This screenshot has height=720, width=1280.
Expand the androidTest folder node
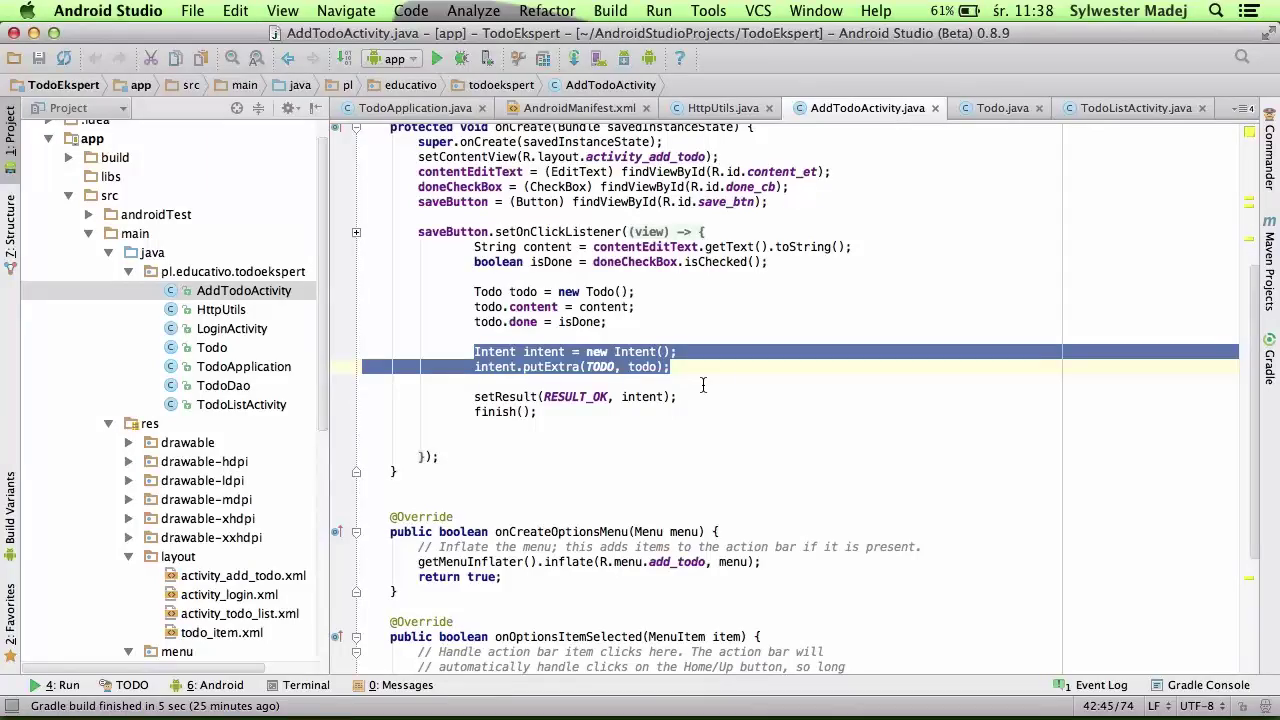[88, 215]
